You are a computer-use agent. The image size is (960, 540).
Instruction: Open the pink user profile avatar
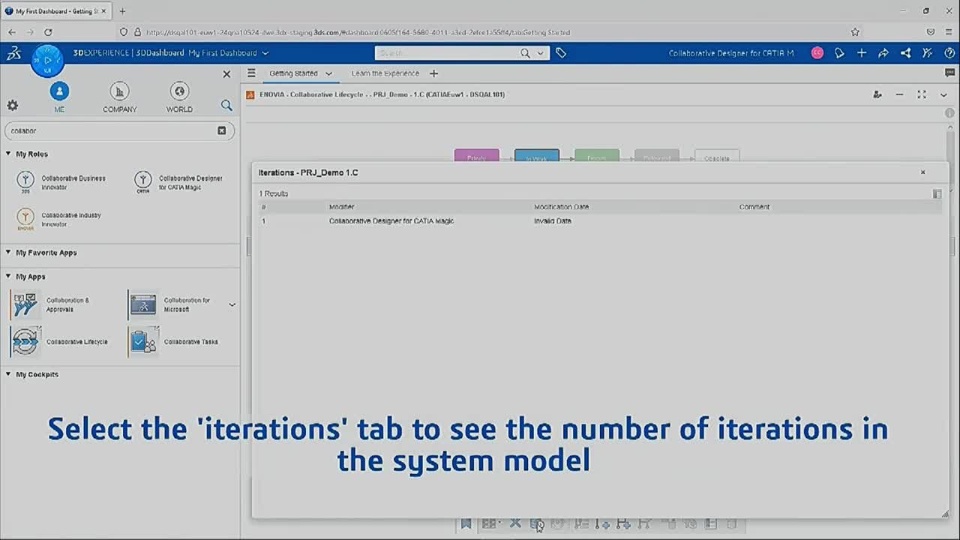817,53
